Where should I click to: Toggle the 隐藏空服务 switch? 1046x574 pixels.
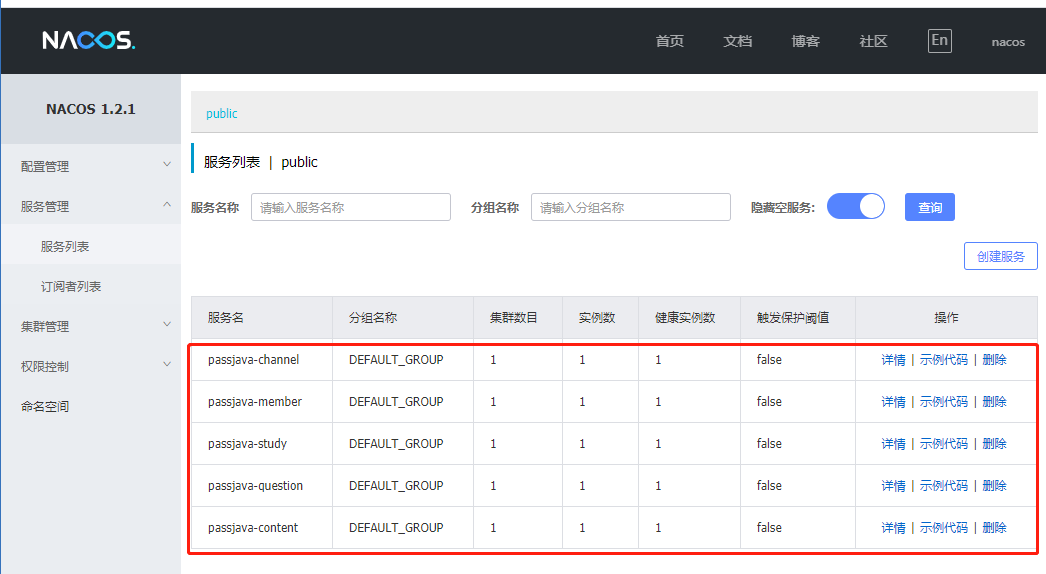(x=856, y=207)
